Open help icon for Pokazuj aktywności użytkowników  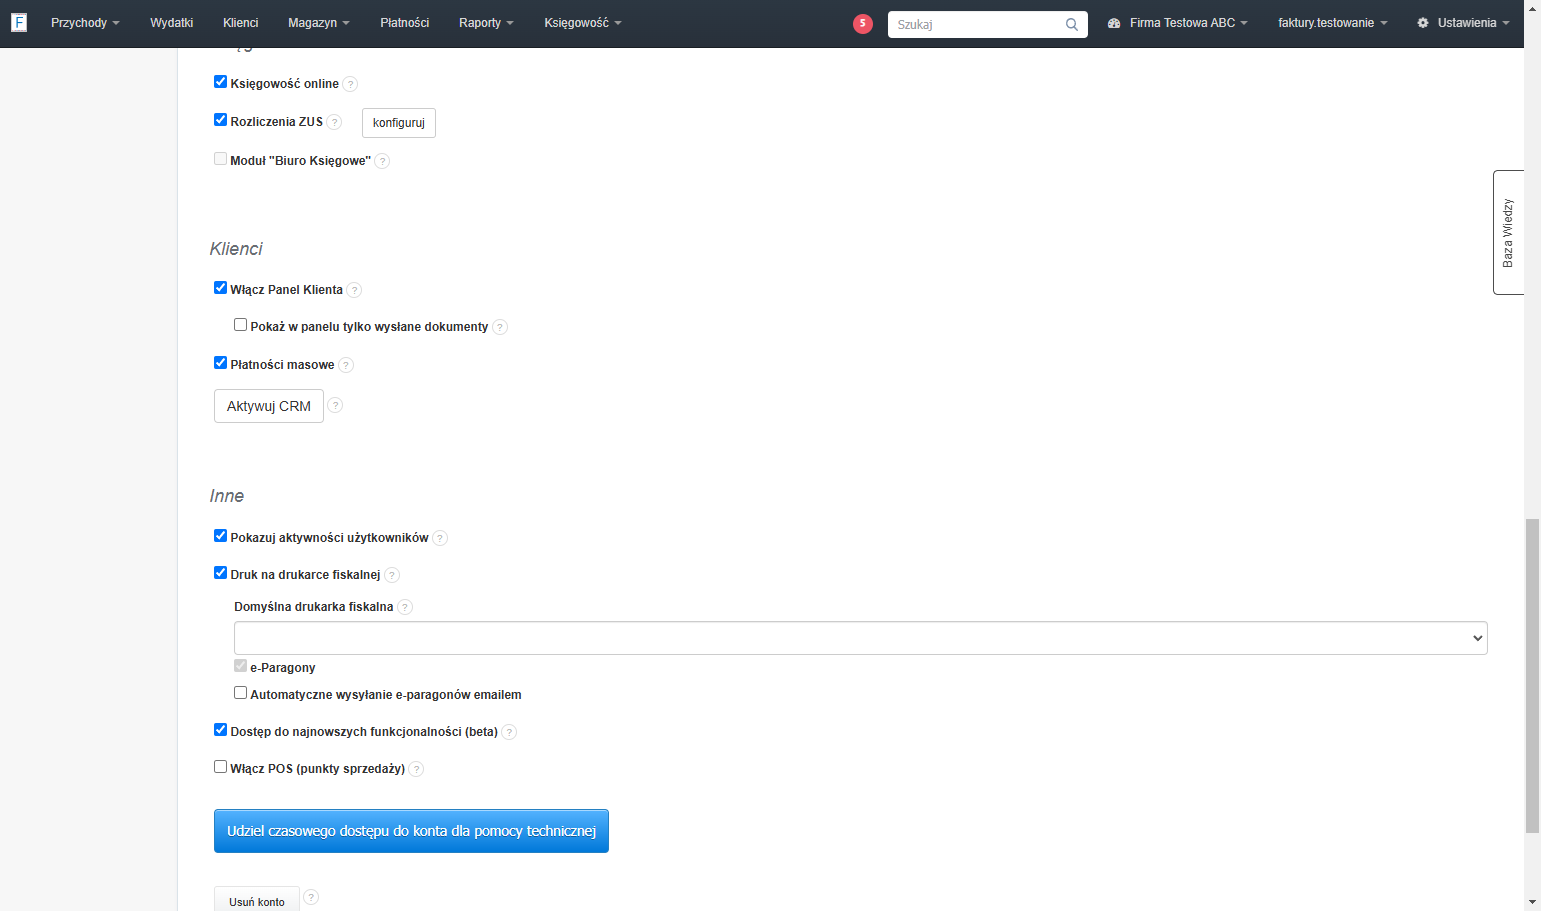tap(440, 538)
